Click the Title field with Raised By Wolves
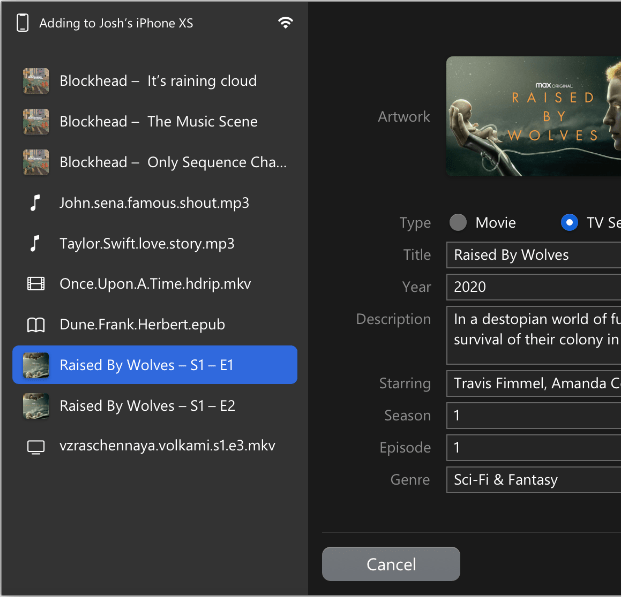The height and width of the screenshot is (597, 622). [x=534, y=255]
